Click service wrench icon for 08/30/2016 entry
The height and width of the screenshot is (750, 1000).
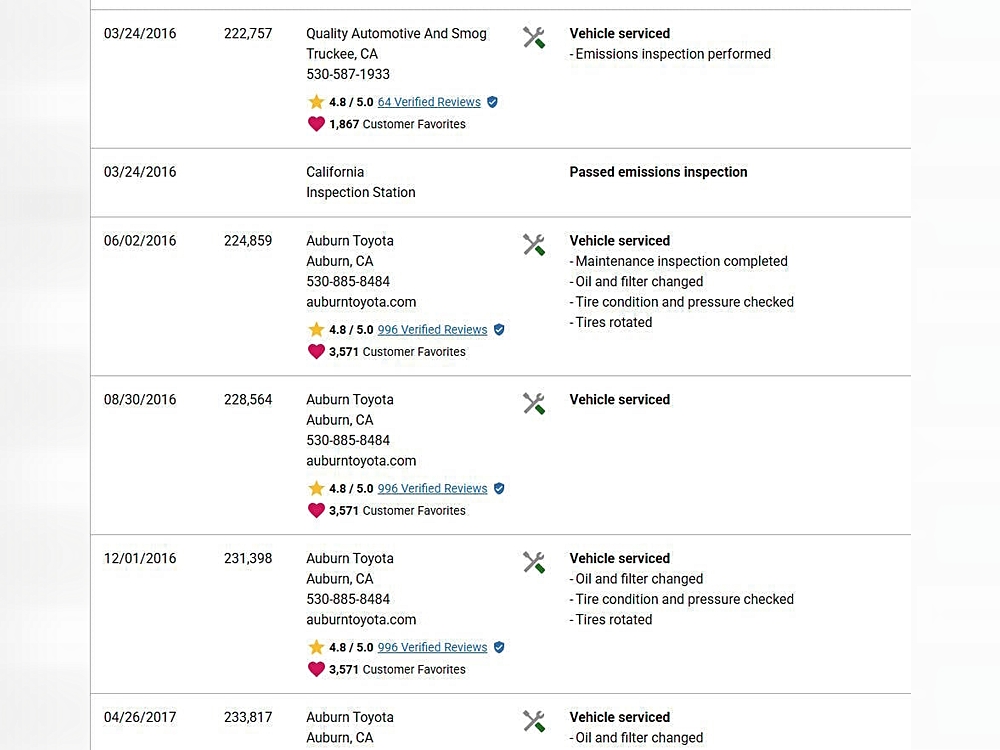click(534, 404)
